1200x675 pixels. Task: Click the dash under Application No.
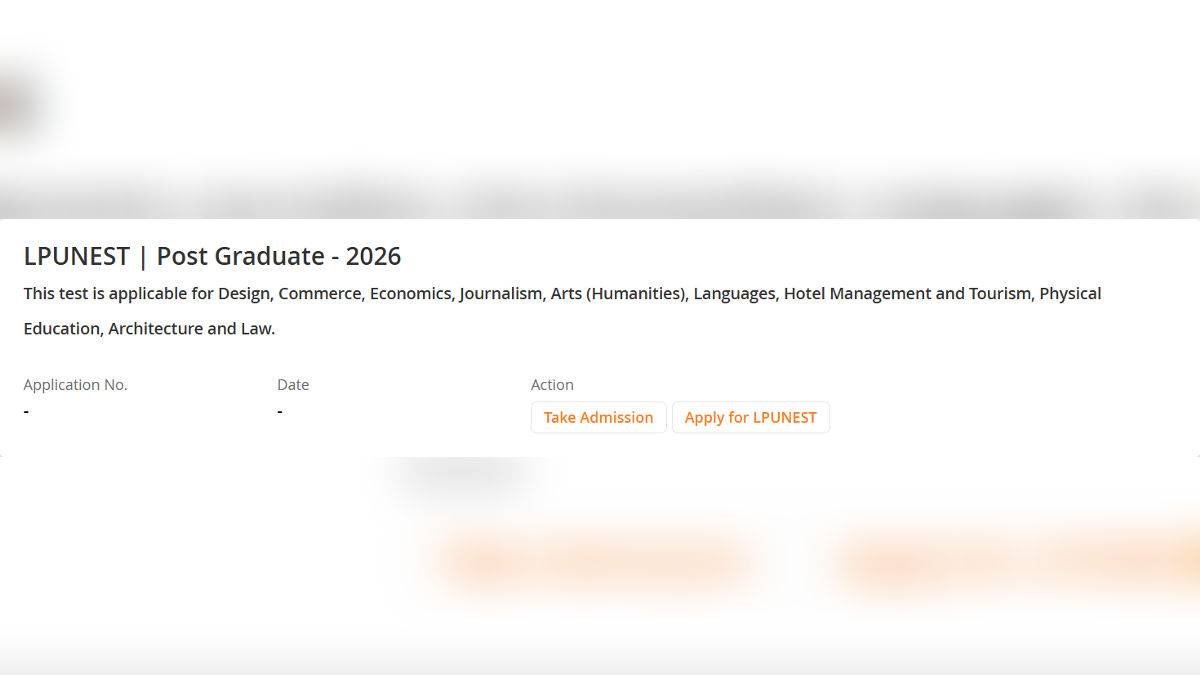click(x=26, y=411)
